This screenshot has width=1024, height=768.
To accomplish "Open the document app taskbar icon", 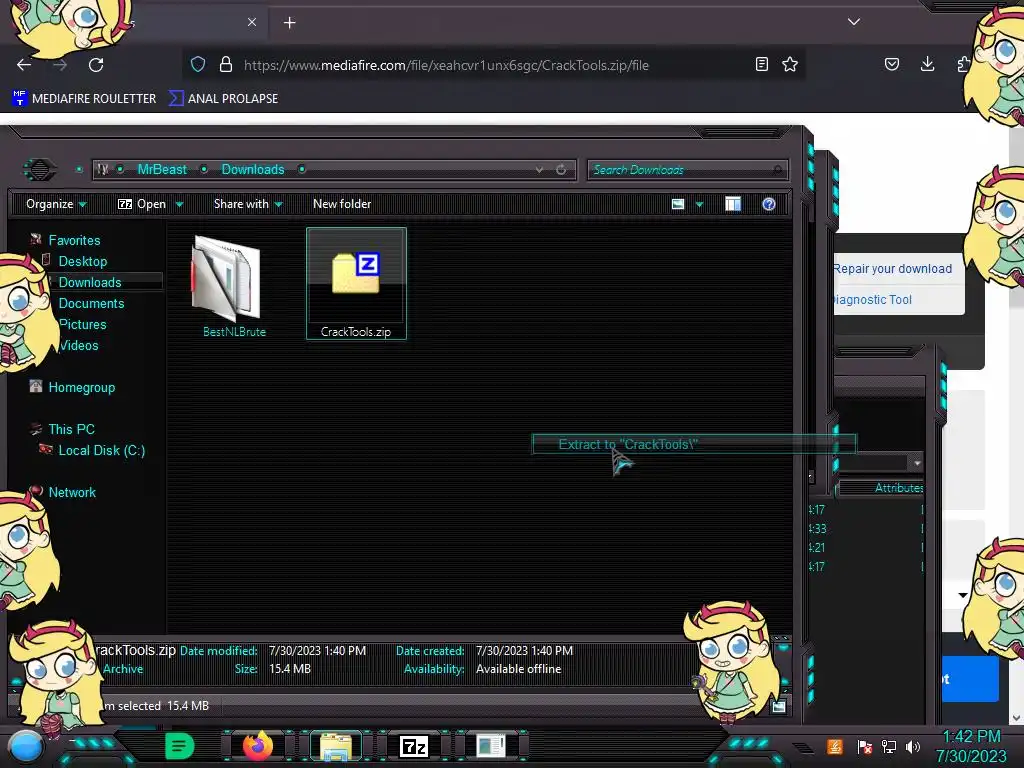I will pyautogui.click(x=491, y=746).
